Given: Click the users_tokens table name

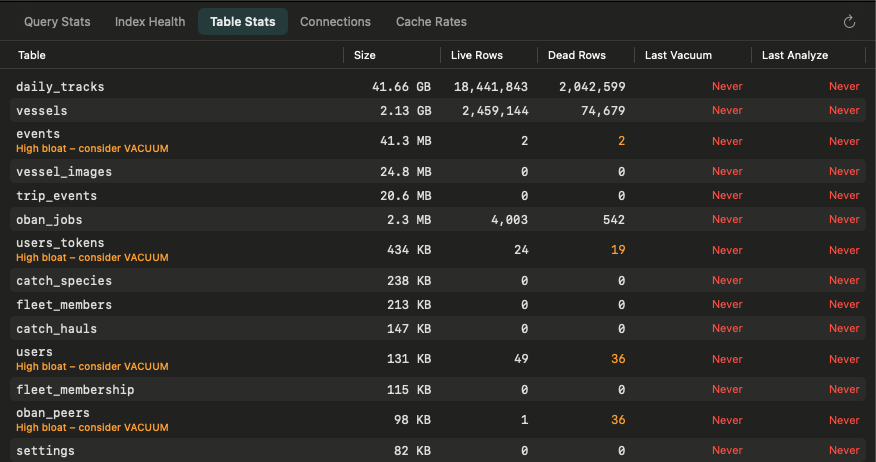Looking at the screenshot, I should tap(60, 243).
